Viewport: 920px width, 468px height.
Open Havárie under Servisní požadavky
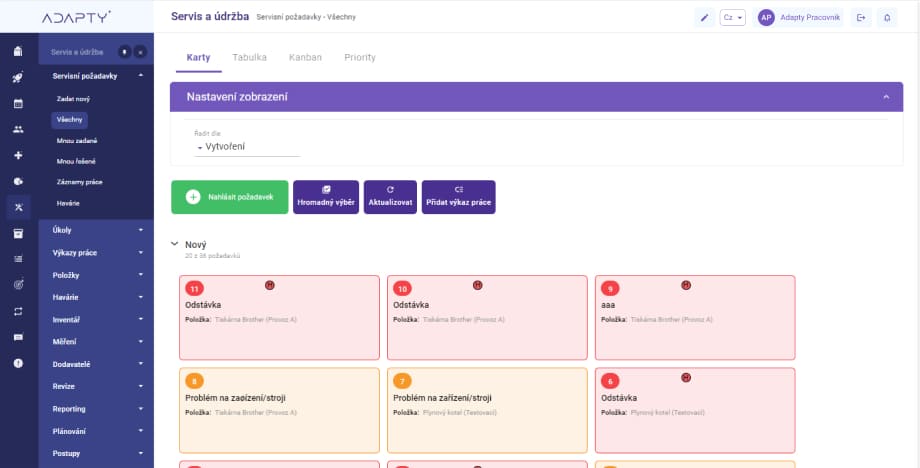point(68,204)
